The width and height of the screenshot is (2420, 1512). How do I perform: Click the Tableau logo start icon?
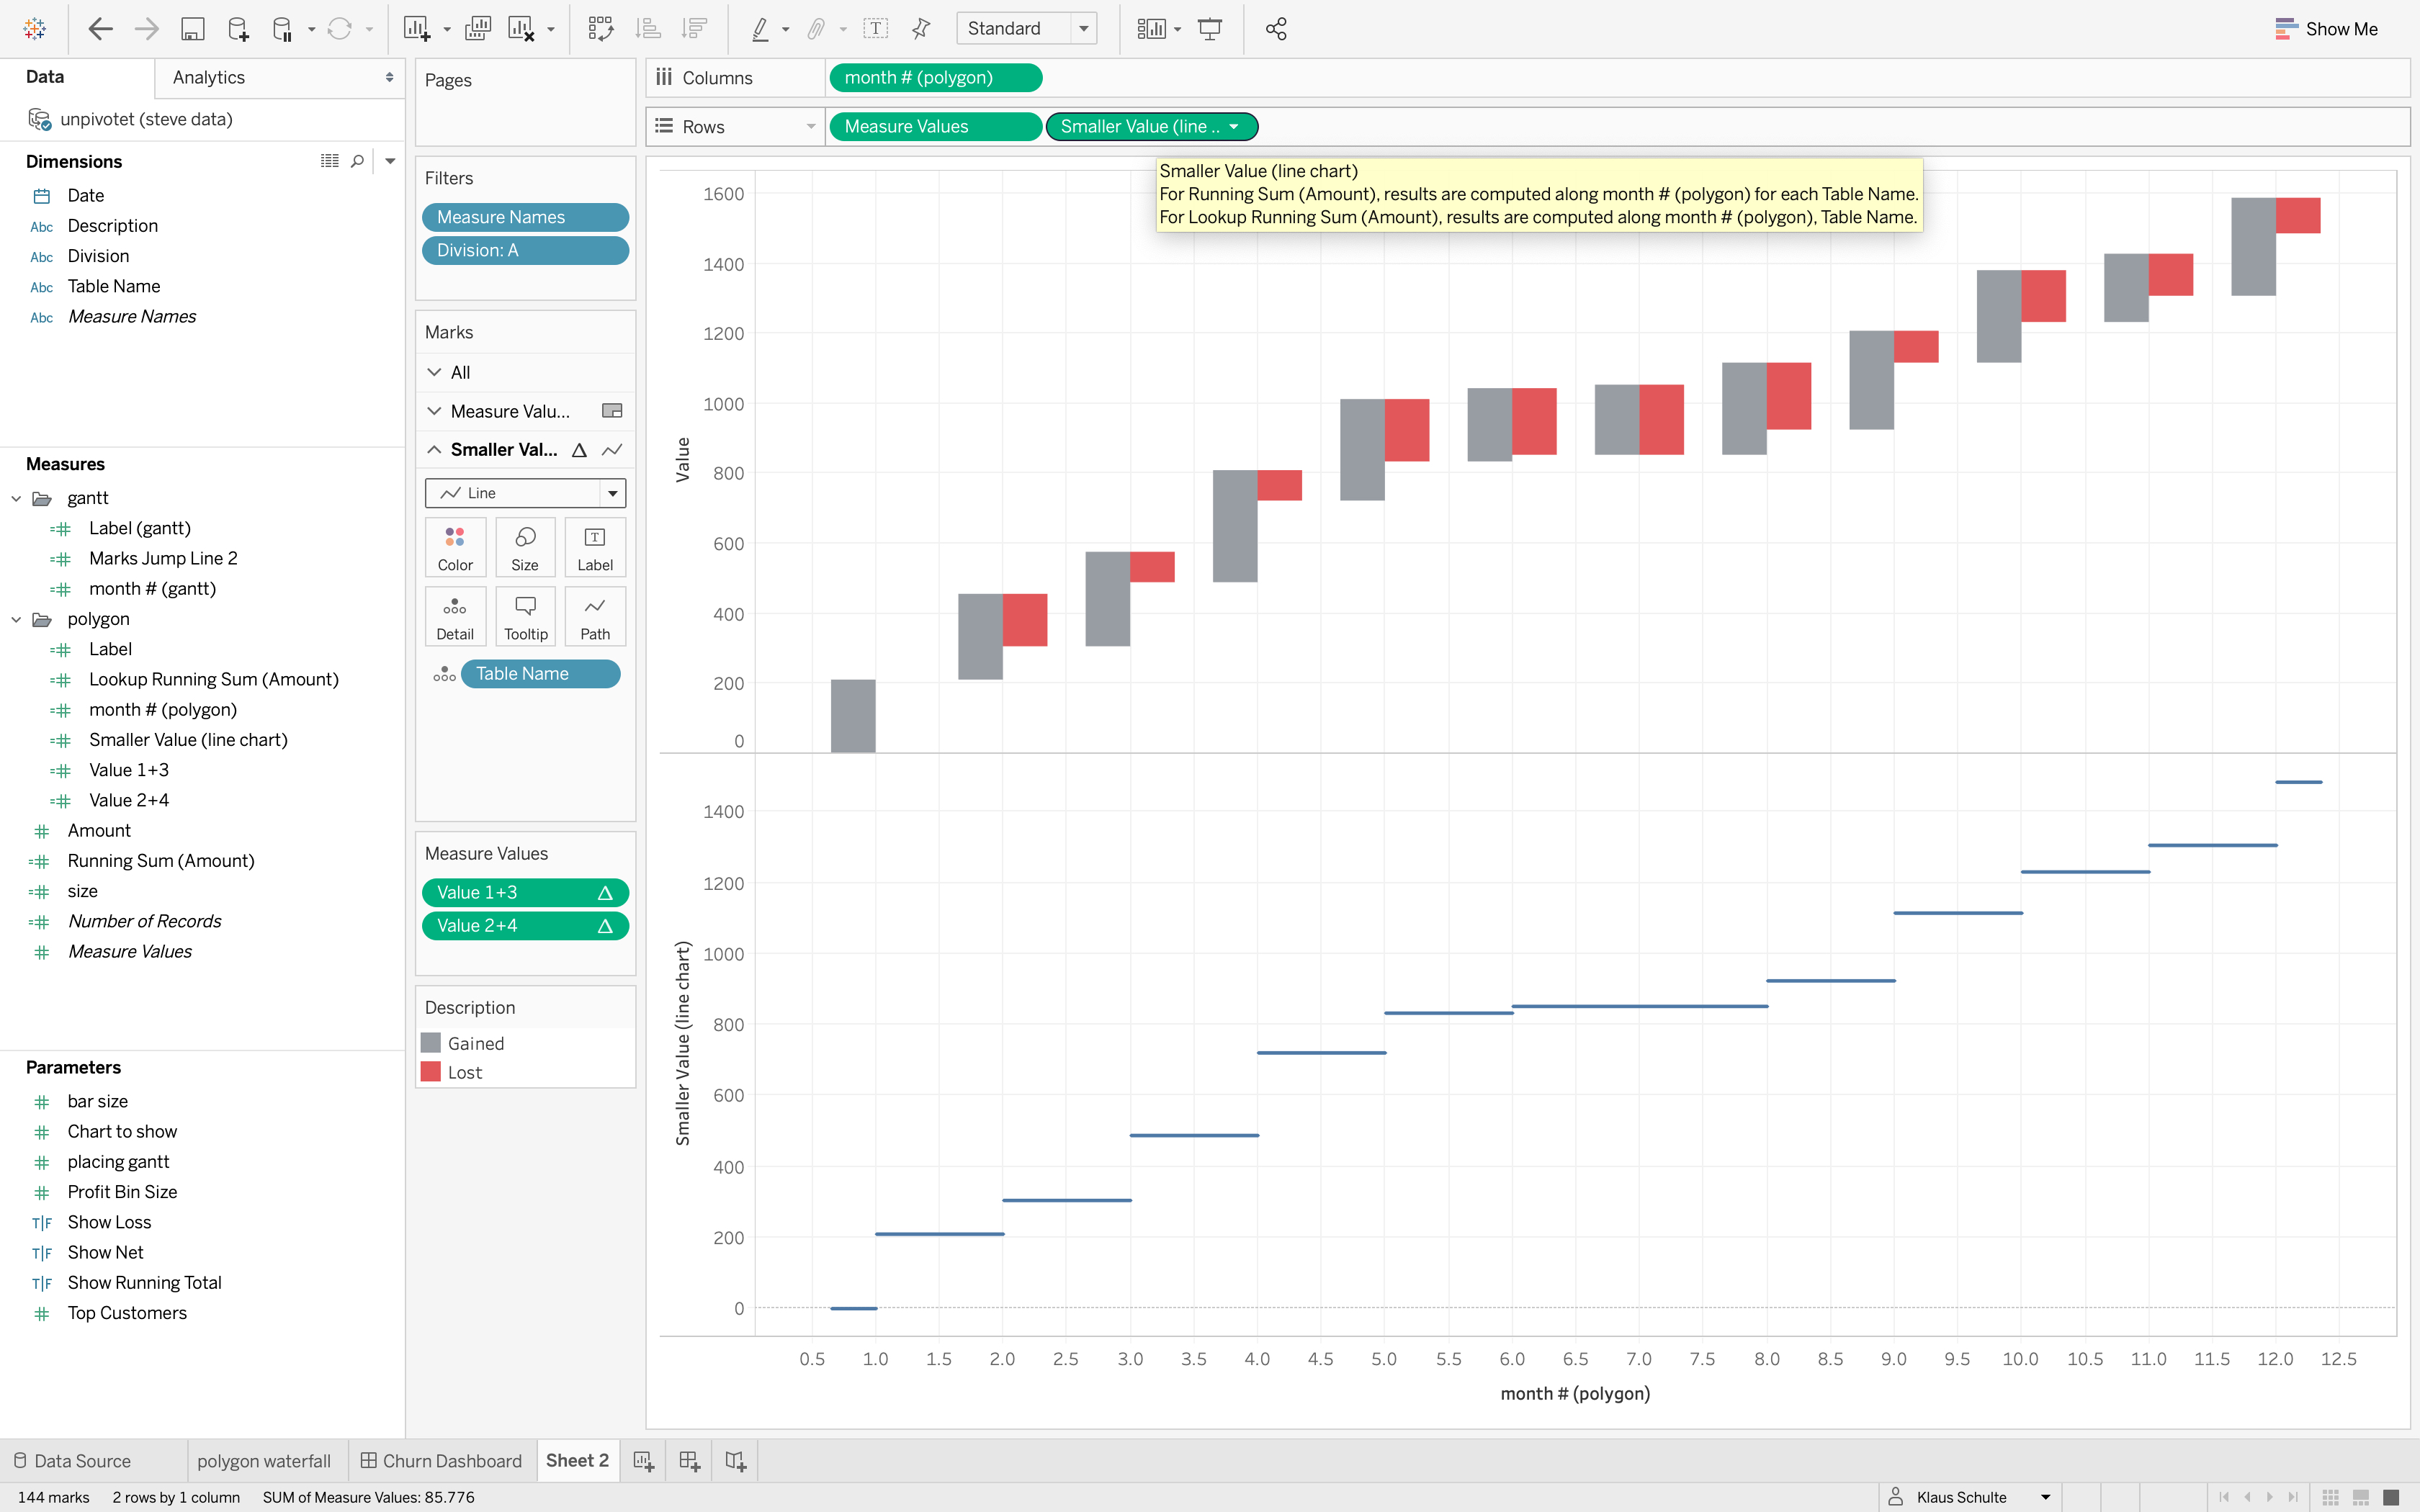click(35, 29)
